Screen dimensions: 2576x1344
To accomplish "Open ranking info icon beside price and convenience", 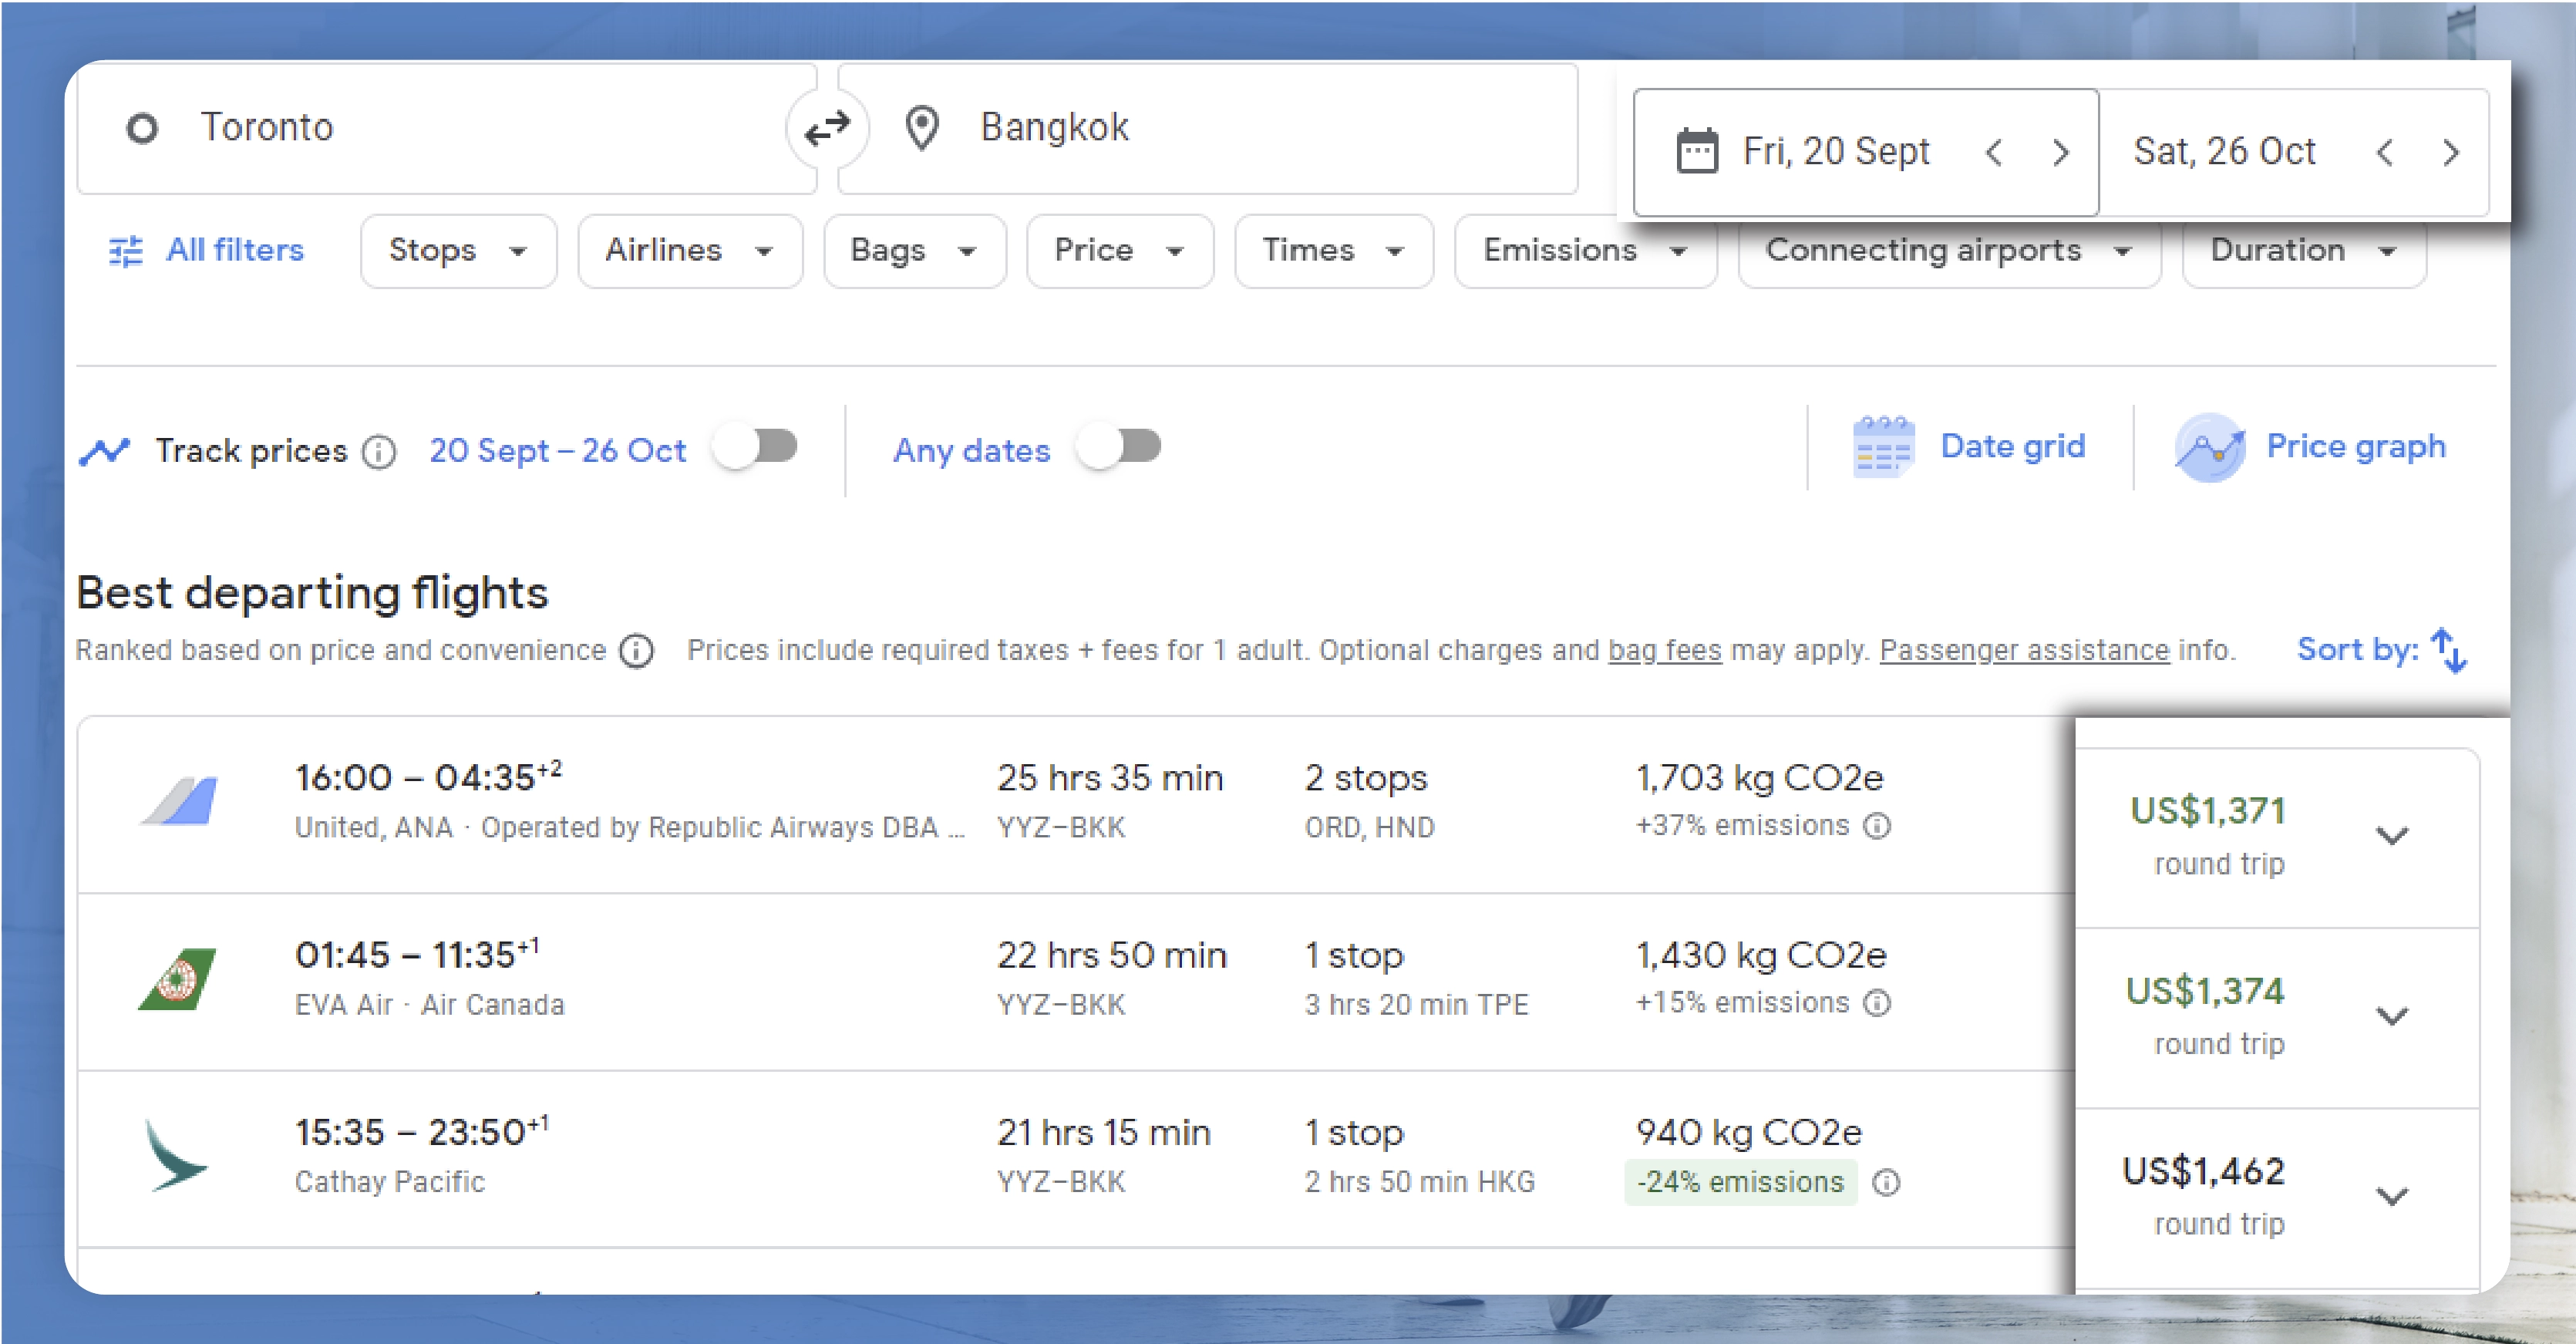I will (636, 651).
